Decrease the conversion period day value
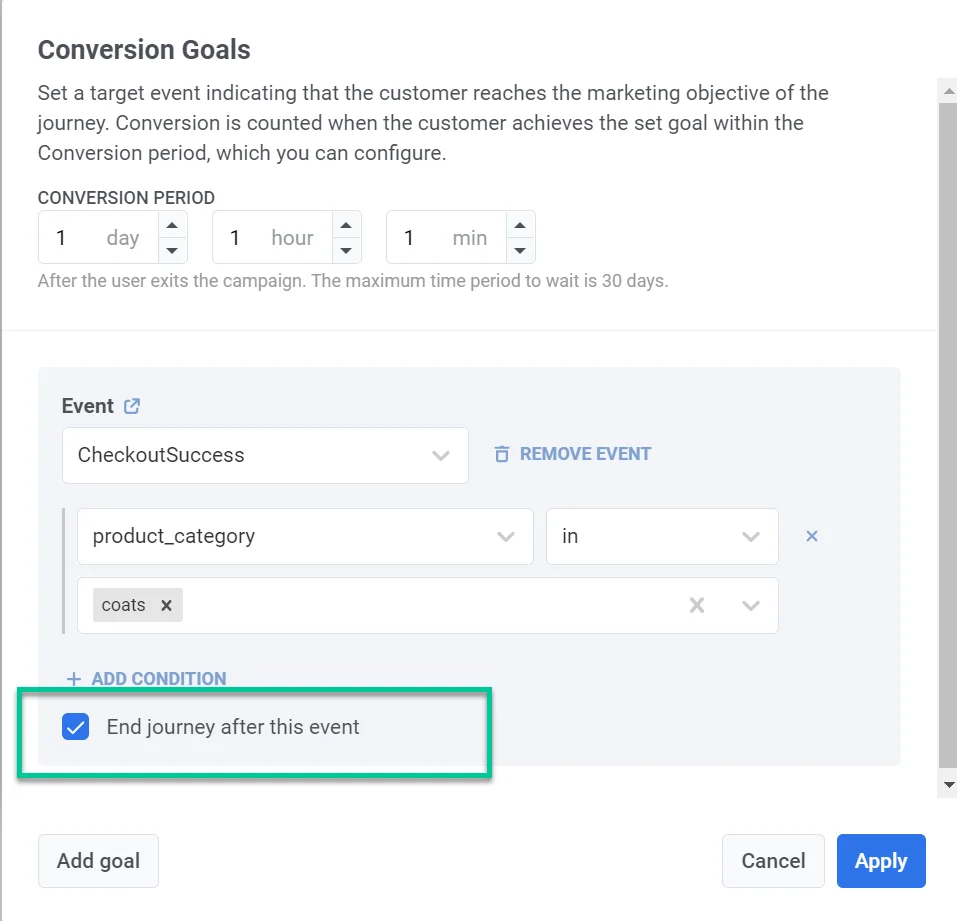This screenshot has width=957, height=921. 172,250
